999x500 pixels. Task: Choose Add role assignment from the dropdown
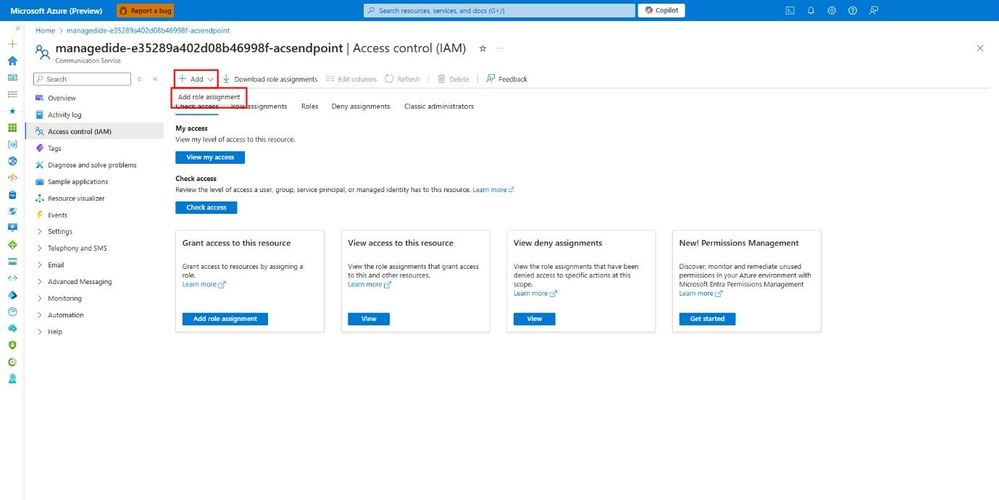209,97
